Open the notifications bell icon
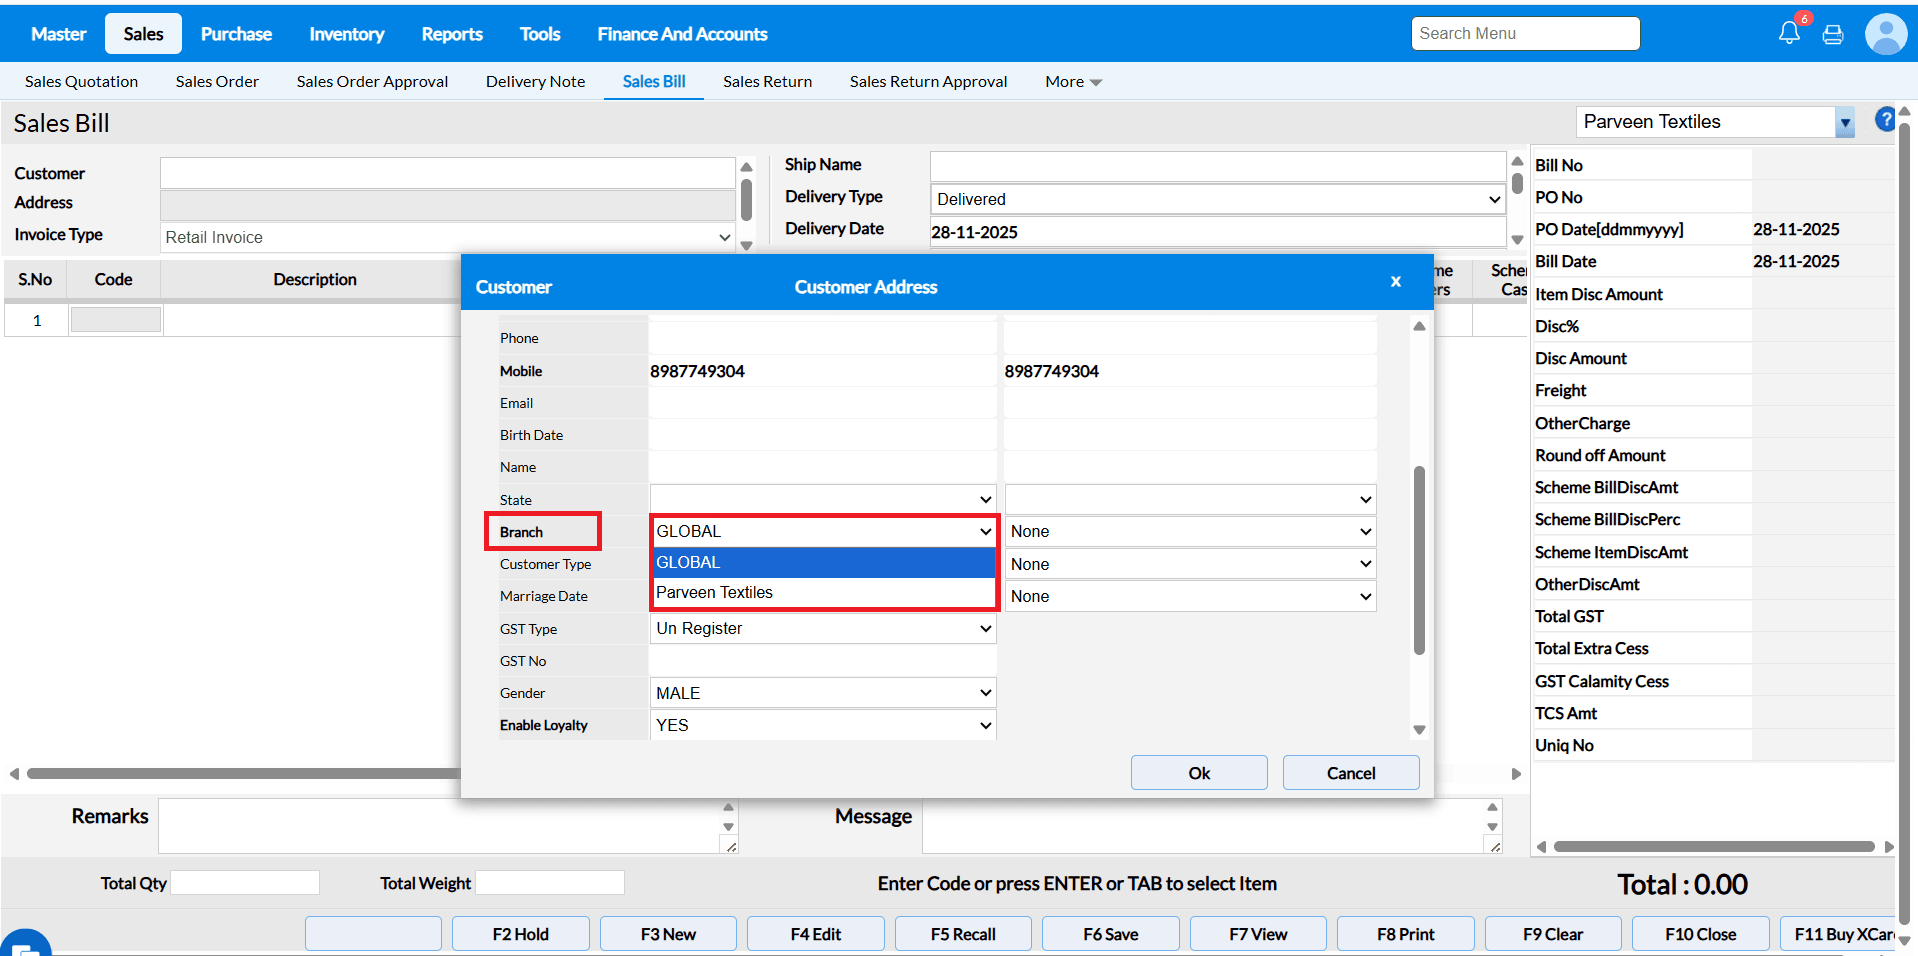1918x956 pixels. click(1789, 34)
